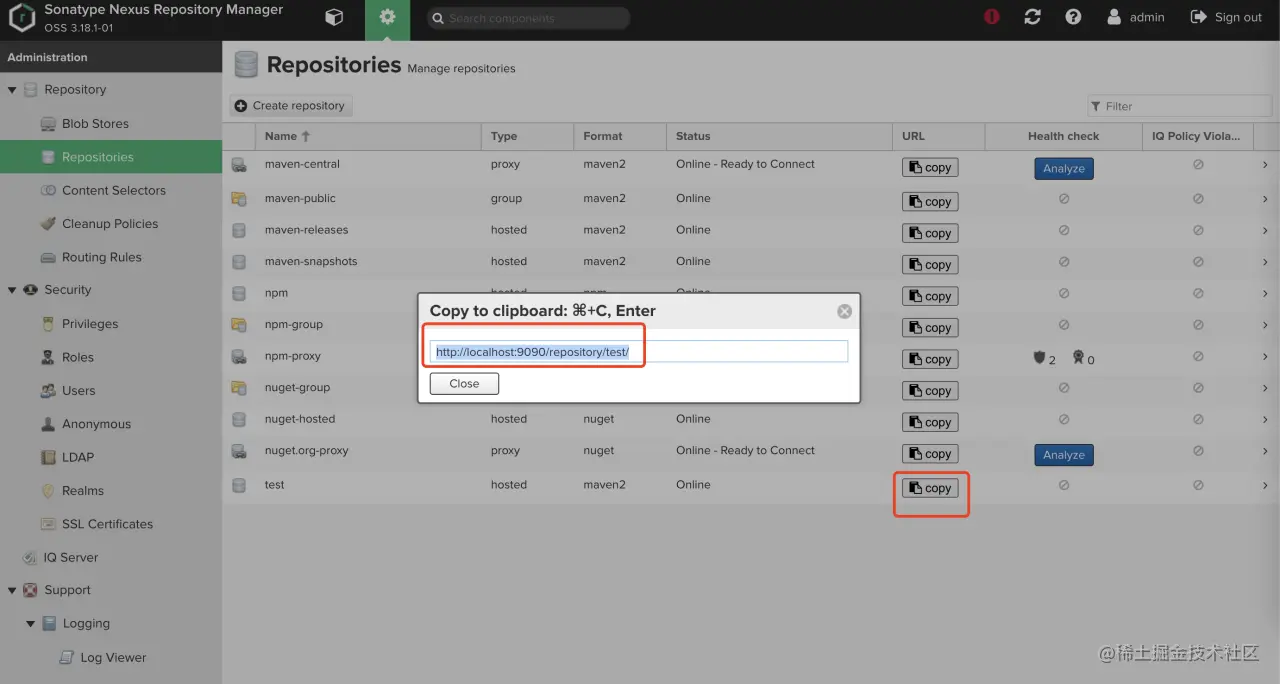1280x684 pixels.
Task: Collapse the Repository tree section
Action: click(x=12, y=90)
